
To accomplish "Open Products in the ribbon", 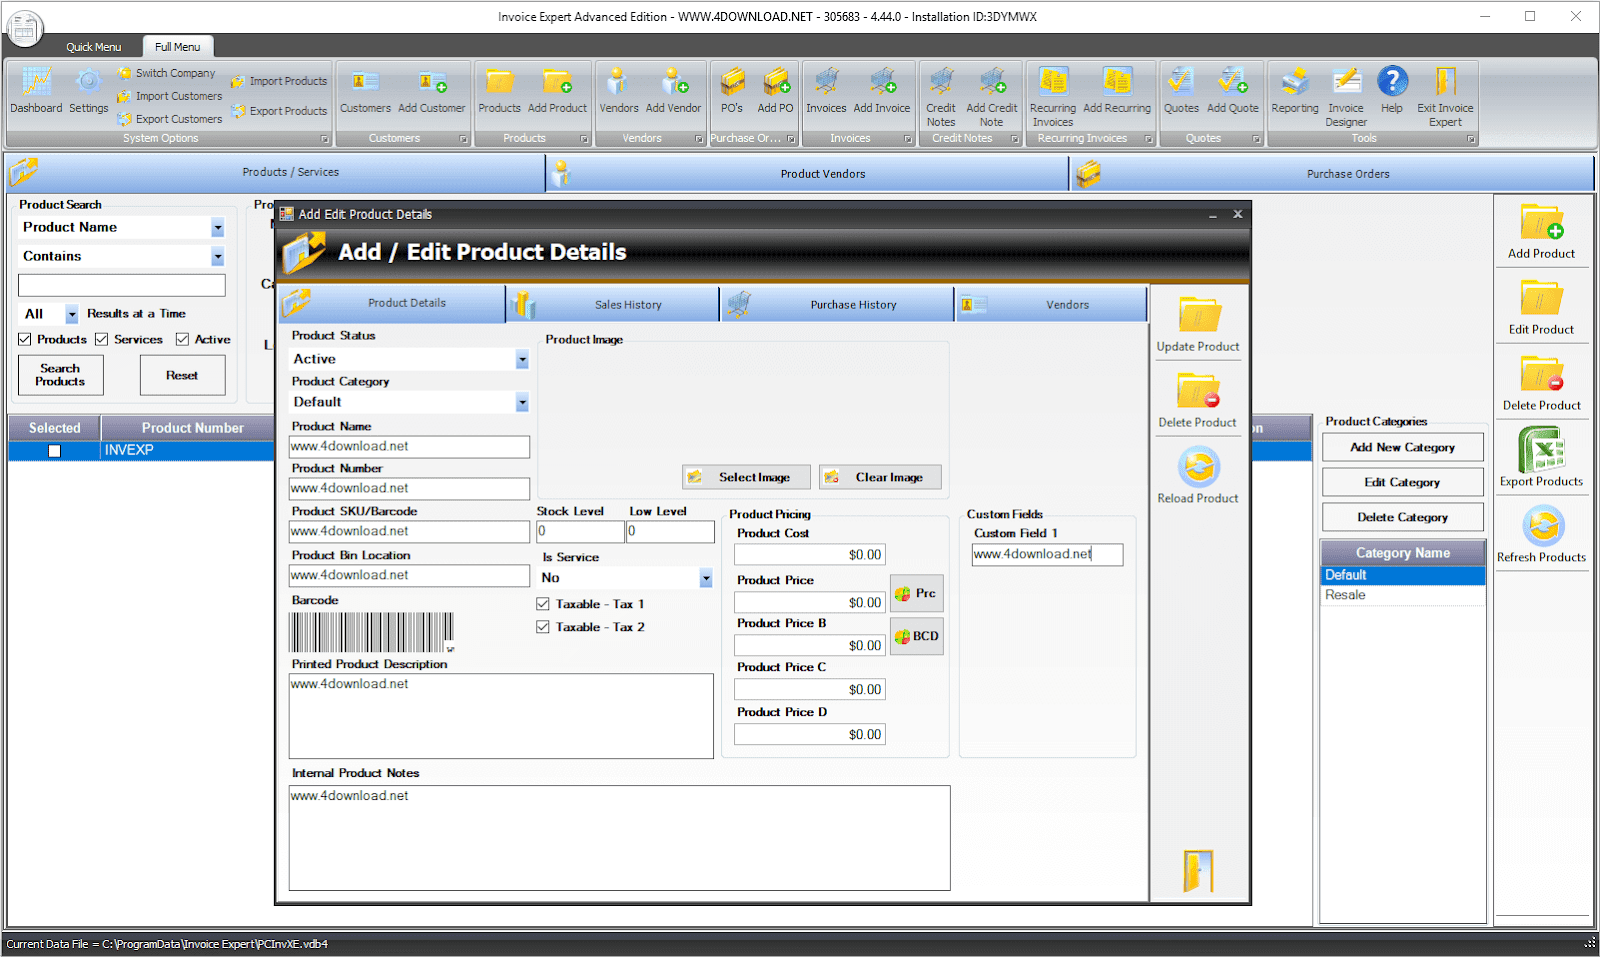I will 499,90.
